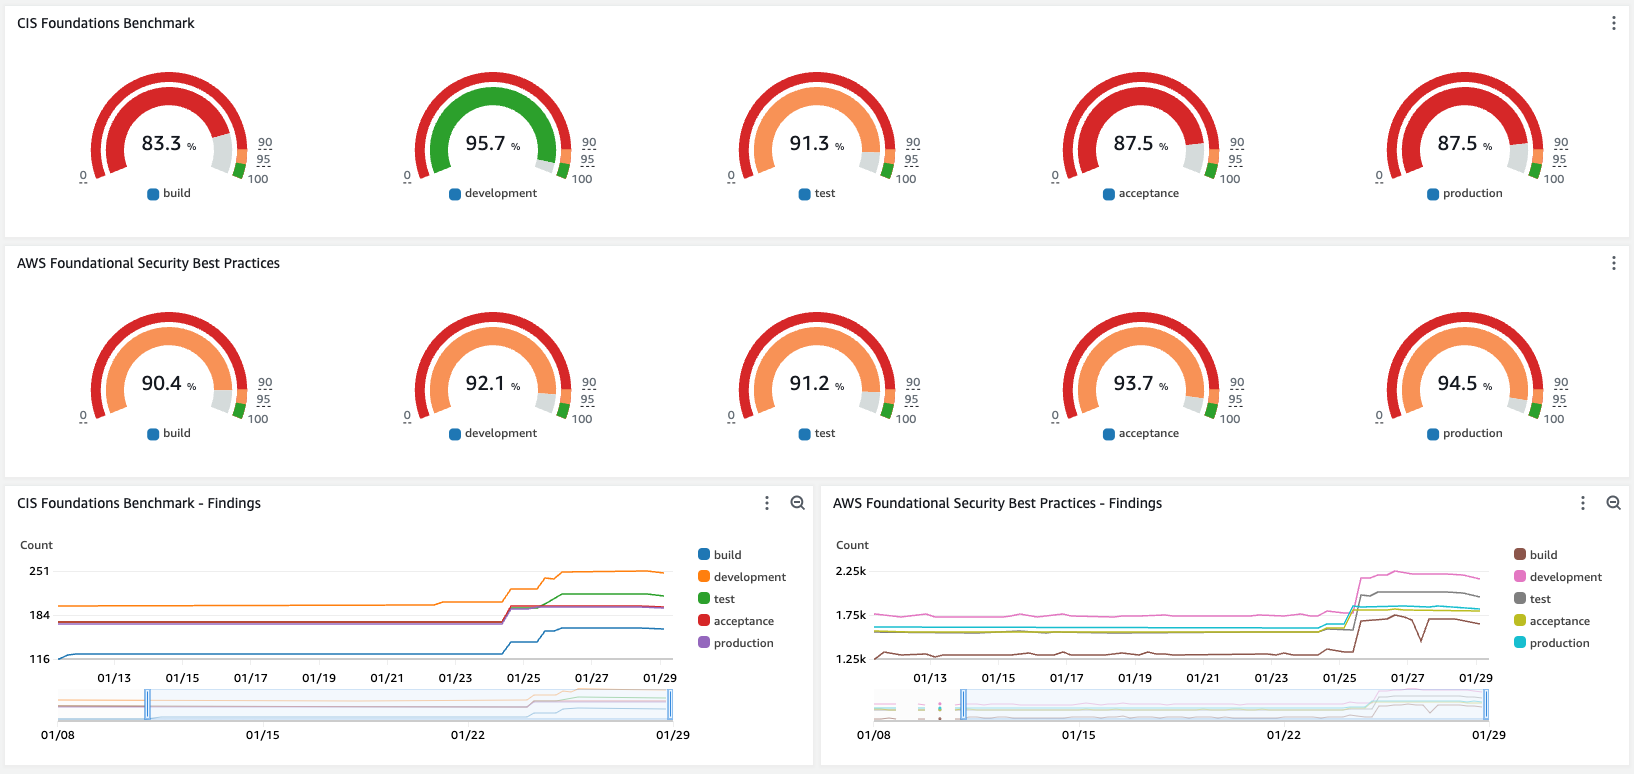The image size is (1634, 774).
Task: Click the blue build legend swatch under the 83.3% gauge
Action: click(153, 194)
